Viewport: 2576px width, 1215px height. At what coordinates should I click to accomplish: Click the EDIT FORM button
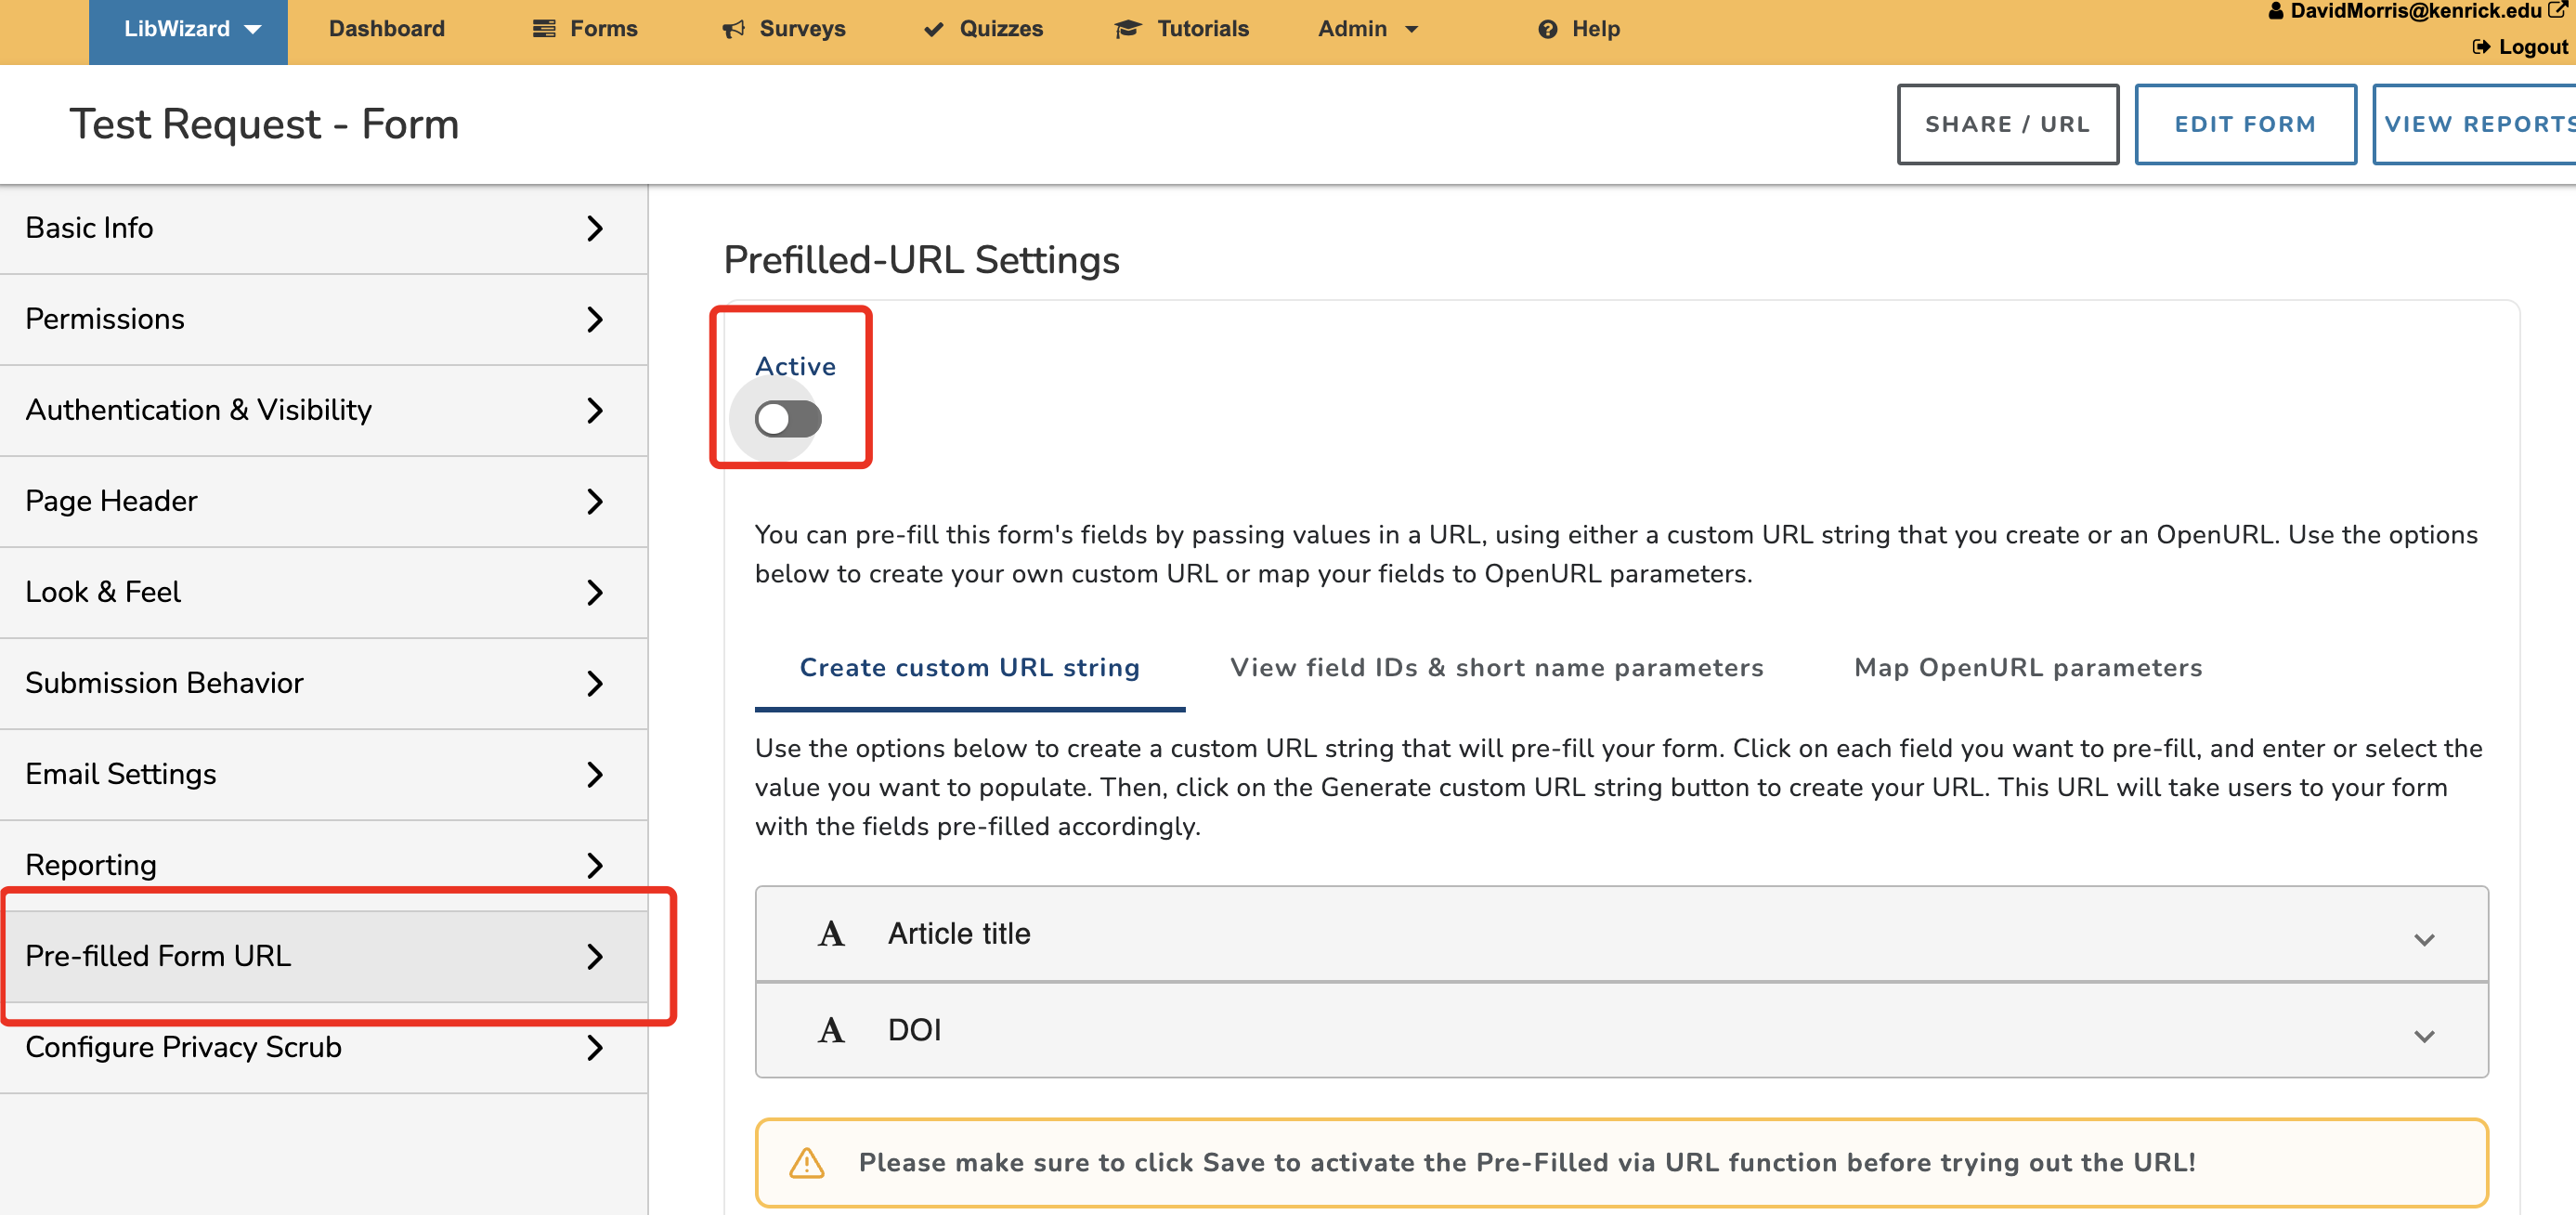(x=2245, y=124)
